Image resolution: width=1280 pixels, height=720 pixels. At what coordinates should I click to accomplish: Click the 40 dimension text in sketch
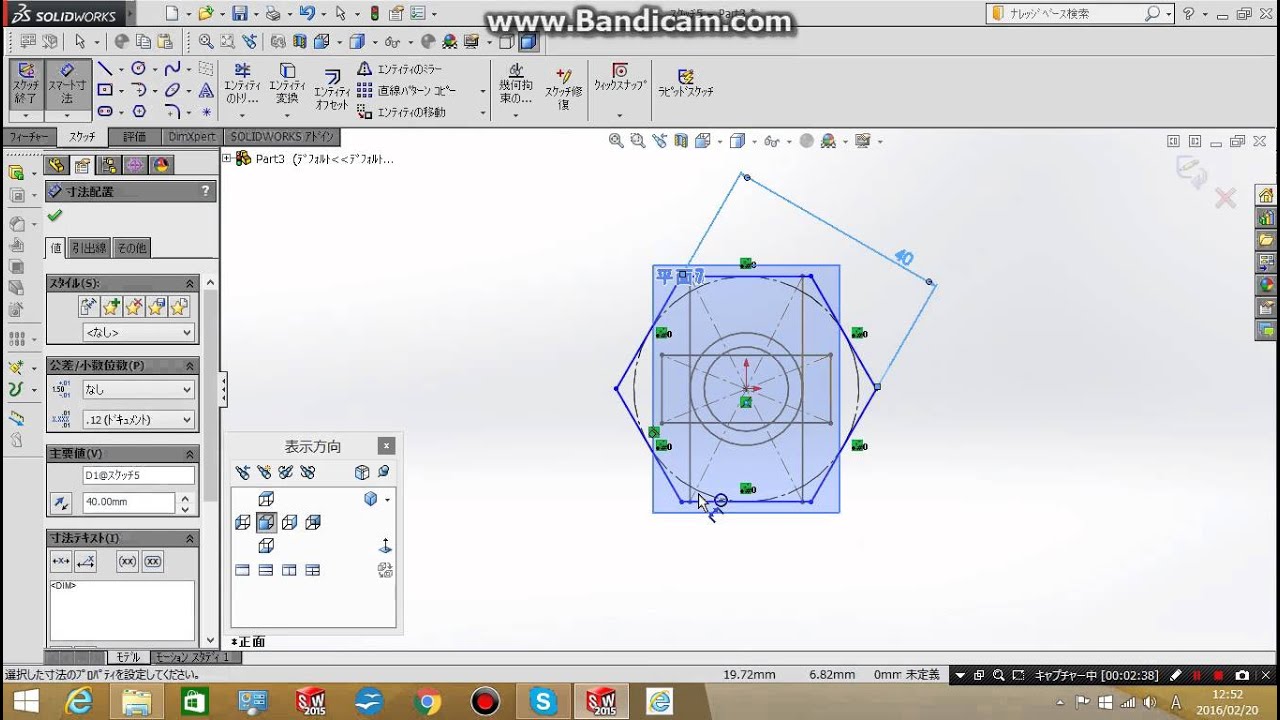(903, 258)
